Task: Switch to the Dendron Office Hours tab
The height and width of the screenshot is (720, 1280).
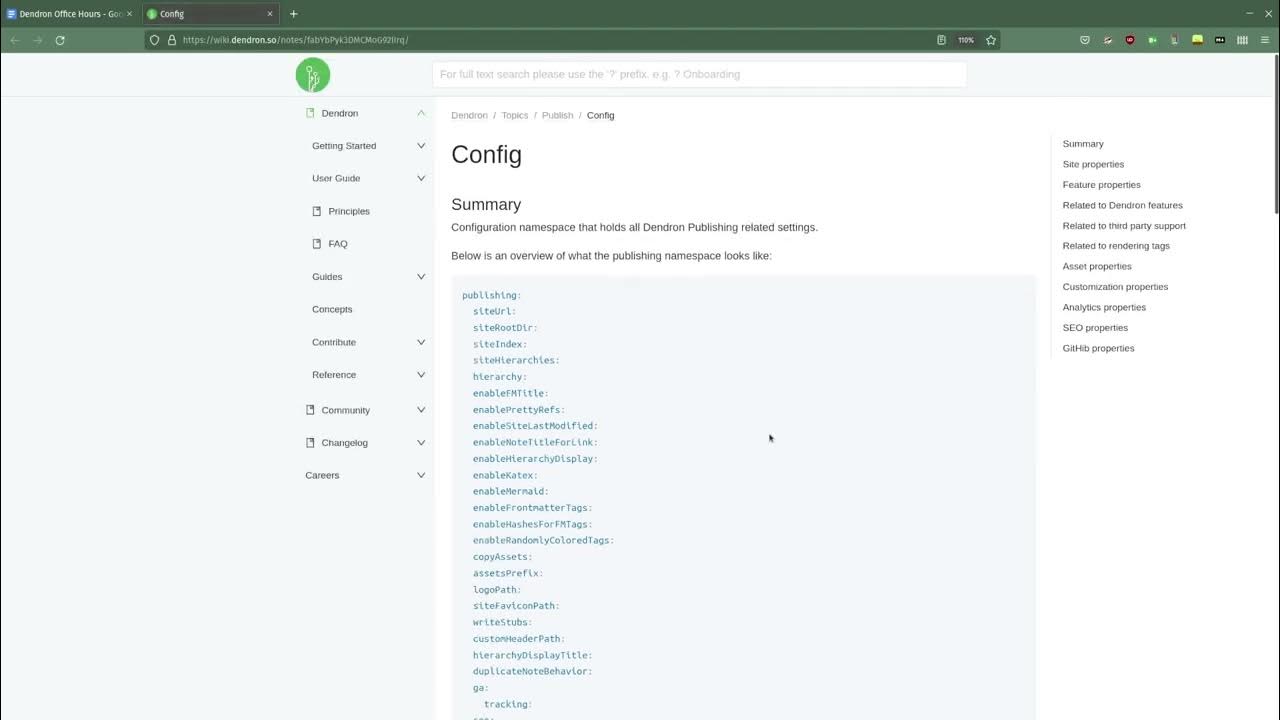Action: [x=70, y=14]
